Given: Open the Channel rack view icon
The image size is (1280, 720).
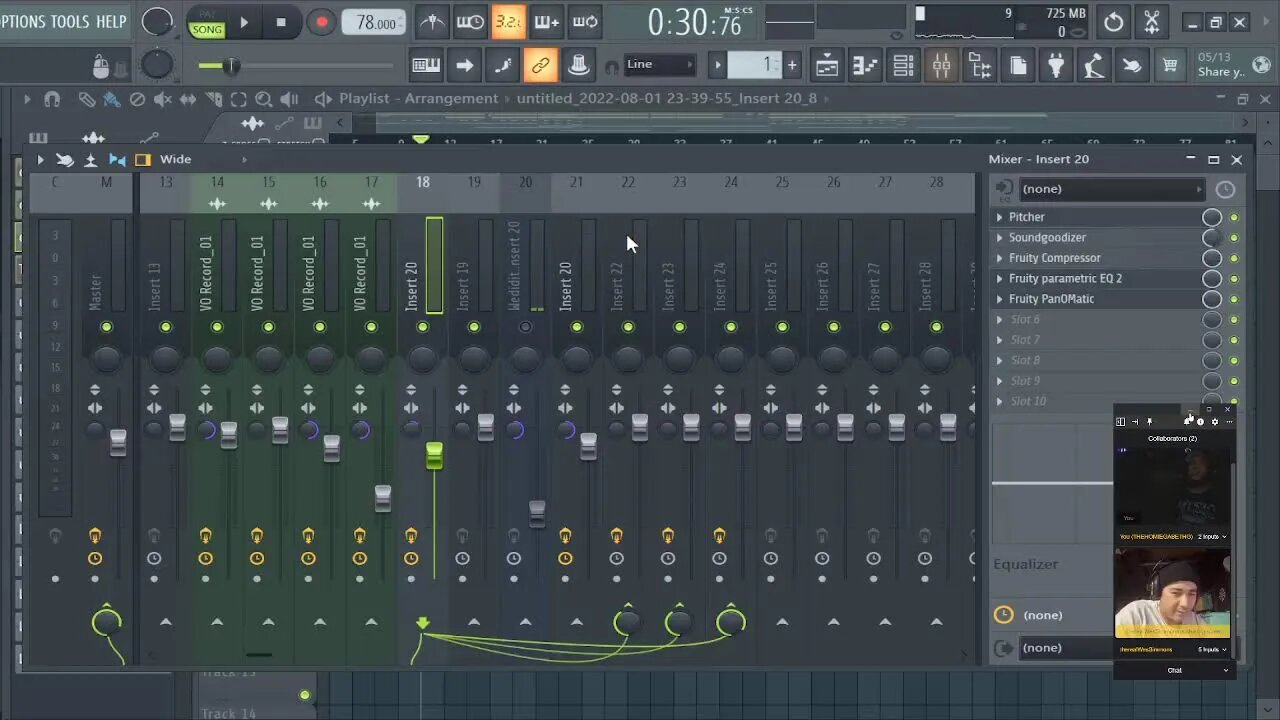Looking at the screenshot, I should click(903, 66).
